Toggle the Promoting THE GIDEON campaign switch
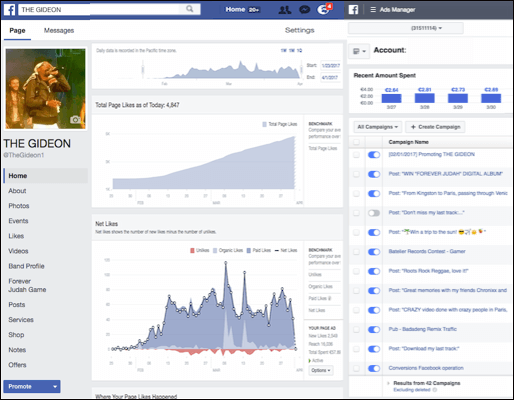The height and width of the screenshot is (400, 514). tap(374, 155)
